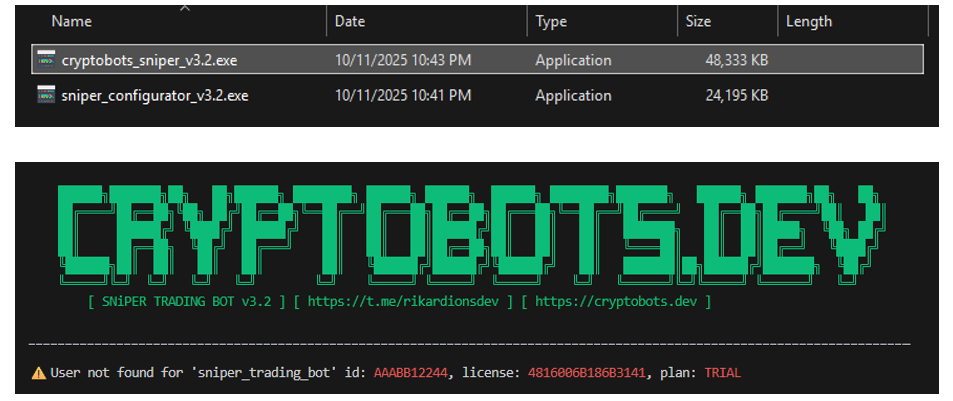953x401 pixels.
Task: Click the 48,333 KB size value
Action: (x=736, y=61)
